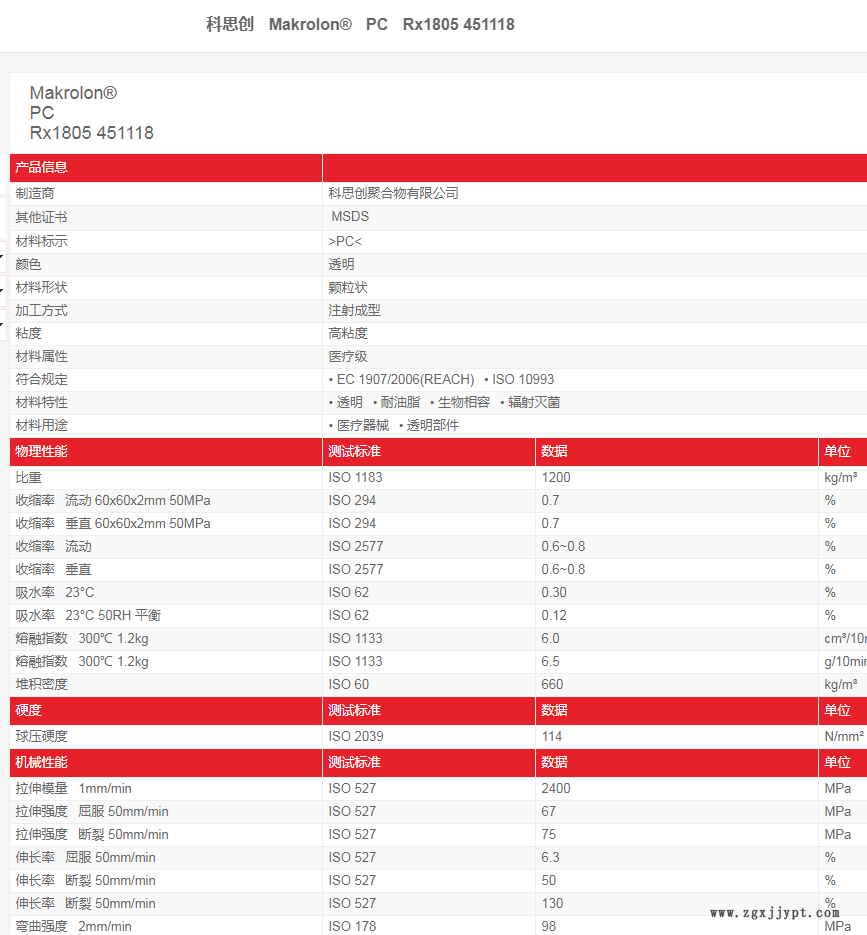Click the page title 科思创 Makrolon PC Rx1805
Image resolution: width=867 pixels, height=935 pixels.
[360, 24]
